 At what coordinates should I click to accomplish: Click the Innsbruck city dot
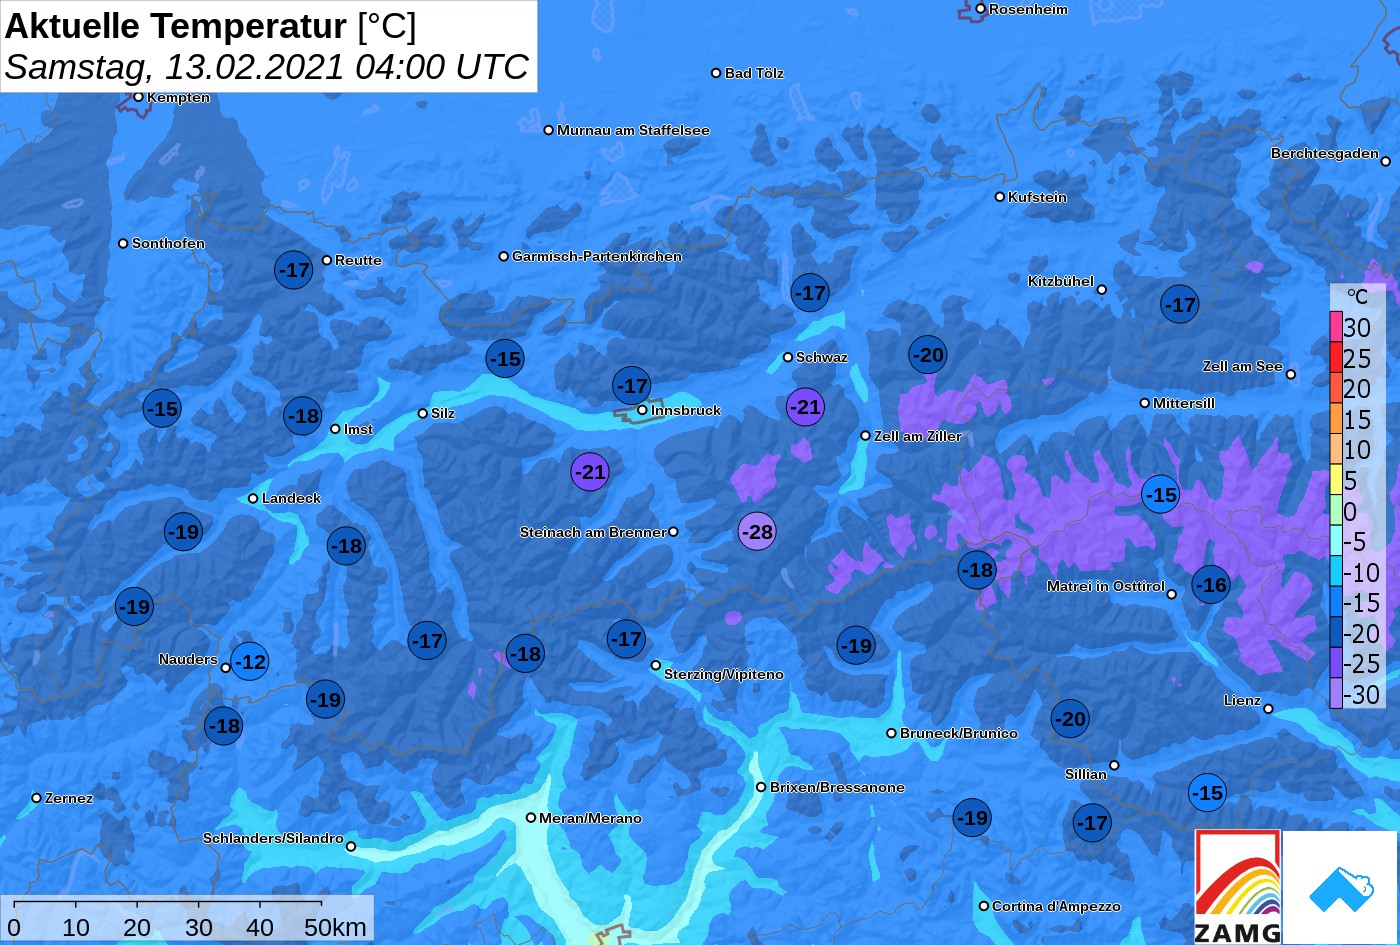642,410
